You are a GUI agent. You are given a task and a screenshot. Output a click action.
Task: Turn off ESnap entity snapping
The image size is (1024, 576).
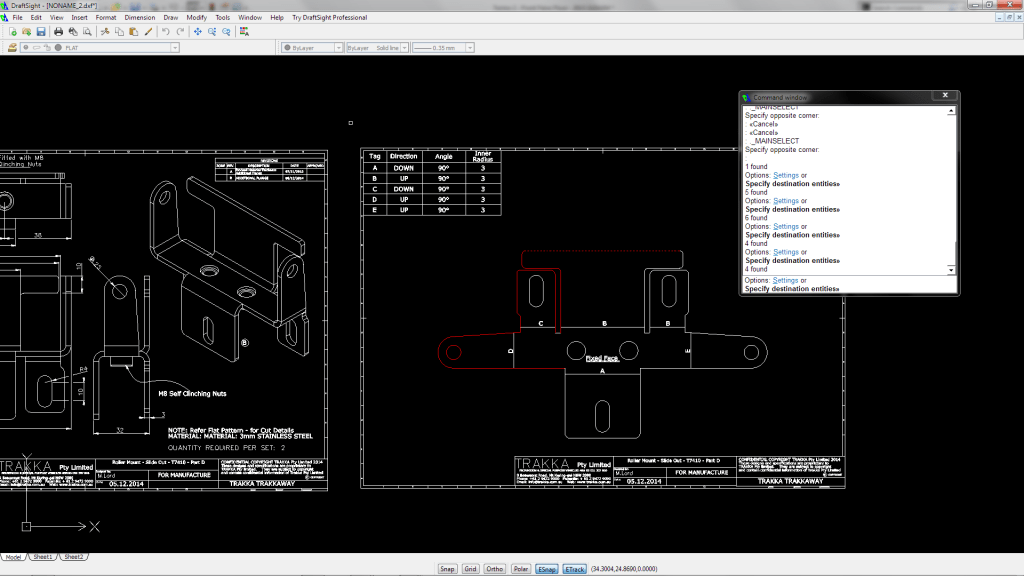point(547,569)
